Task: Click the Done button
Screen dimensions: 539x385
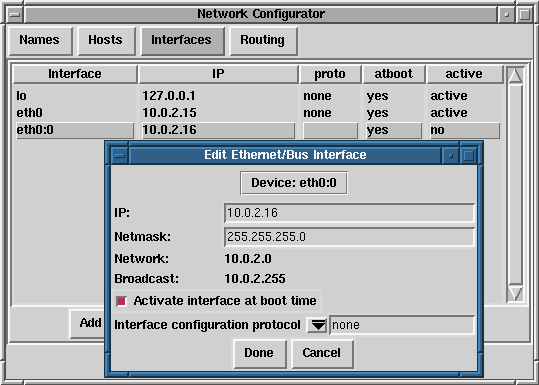Action: click(x=260, y=353)
